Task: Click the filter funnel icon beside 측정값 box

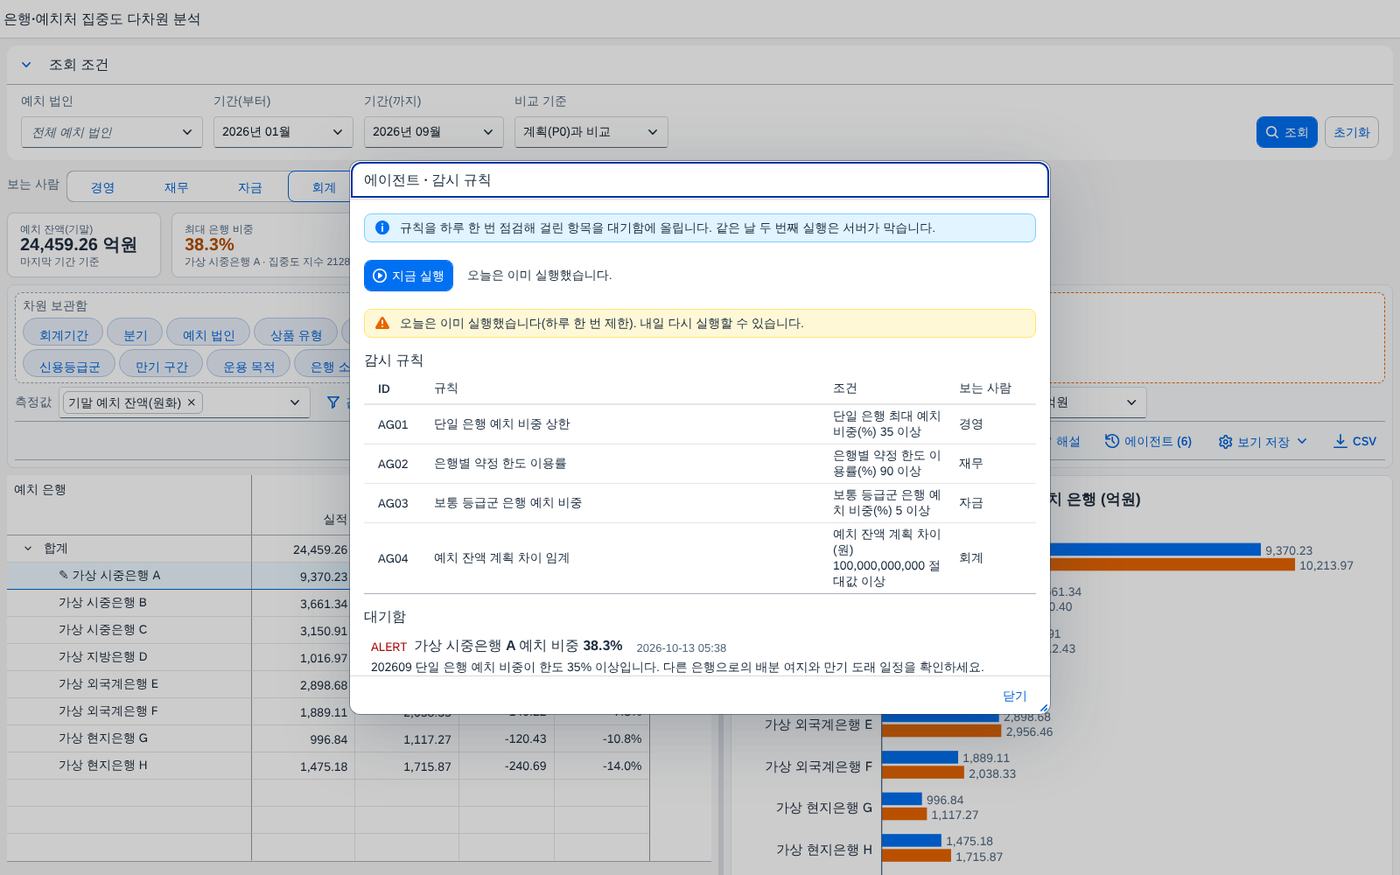Action: tap(333, 402)
